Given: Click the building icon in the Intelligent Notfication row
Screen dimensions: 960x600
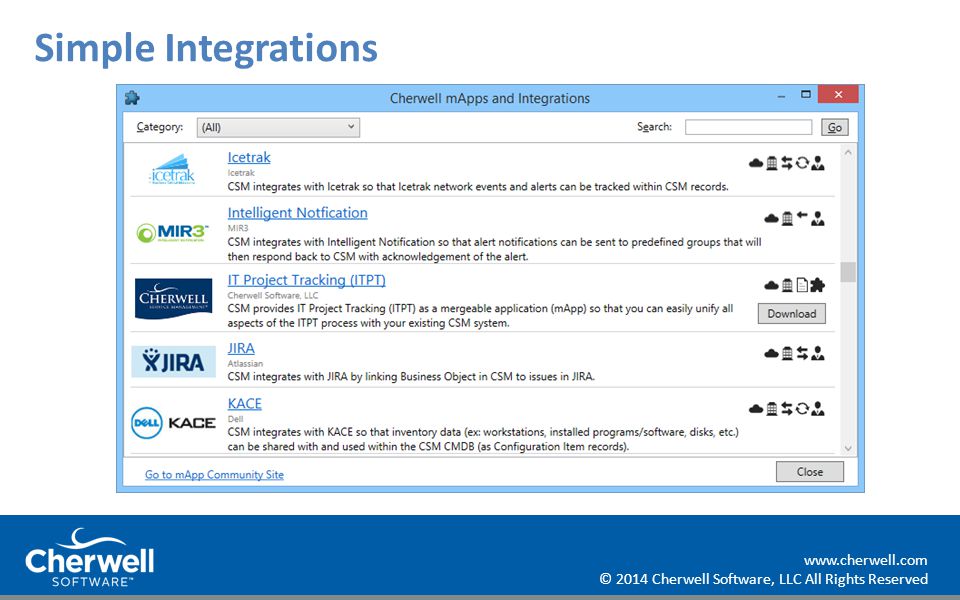Looking at the screenshot, I should [787, 219].
